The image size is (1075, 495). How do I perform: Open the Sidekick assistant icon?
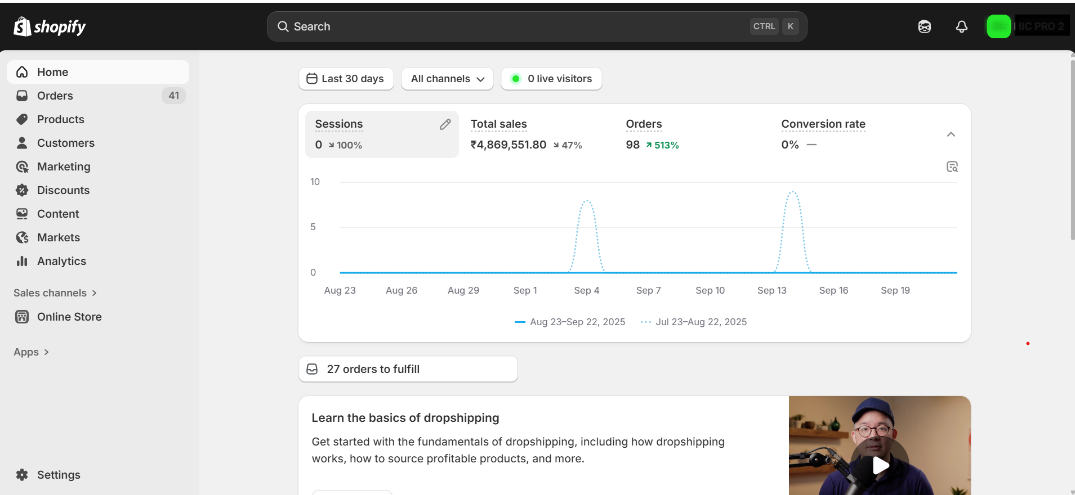pyautogui.click(x=924, y=27)
